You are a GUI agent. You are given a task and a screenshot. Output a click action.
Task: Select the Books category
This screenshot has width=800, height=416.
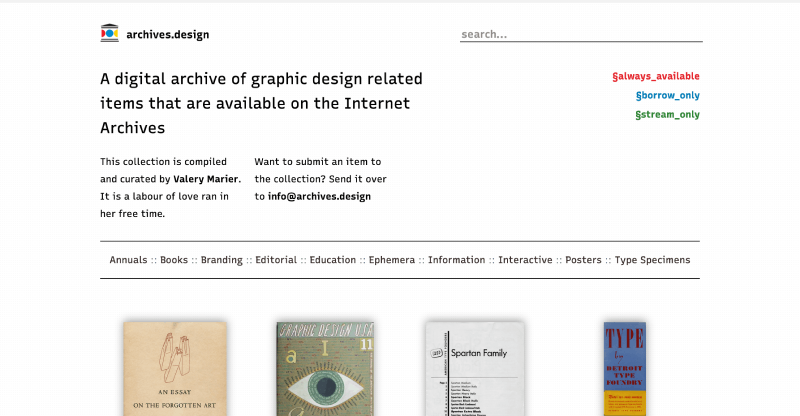point(174,260)
